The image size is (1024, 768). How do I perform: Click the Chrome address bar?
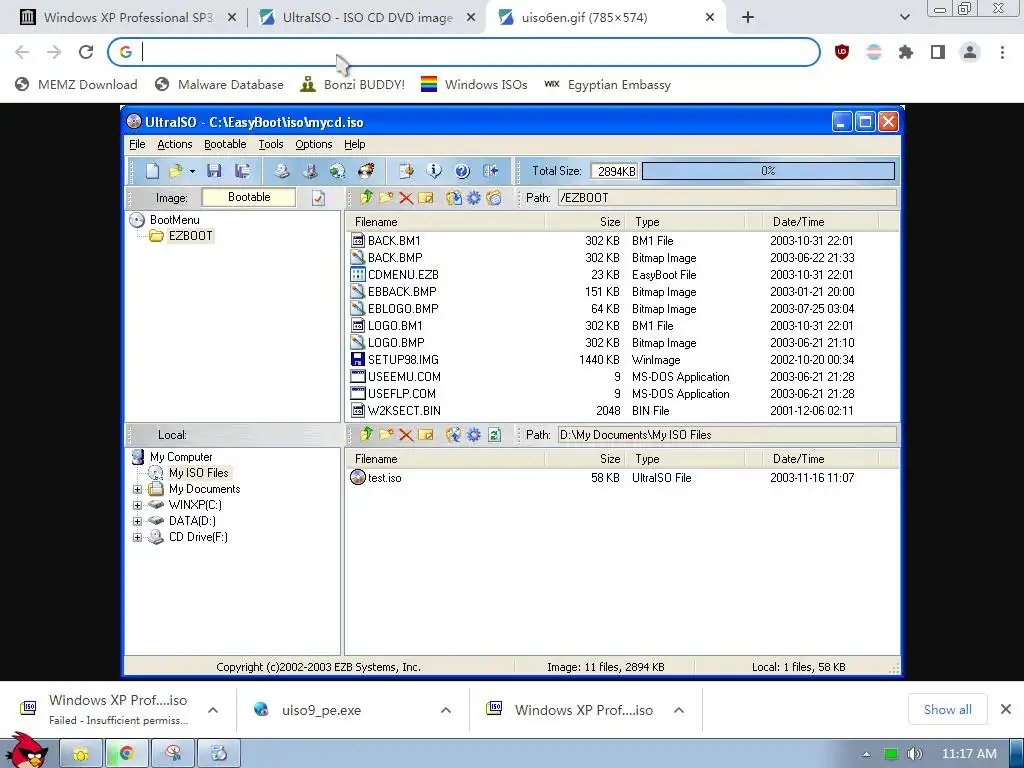coord(464,52)
